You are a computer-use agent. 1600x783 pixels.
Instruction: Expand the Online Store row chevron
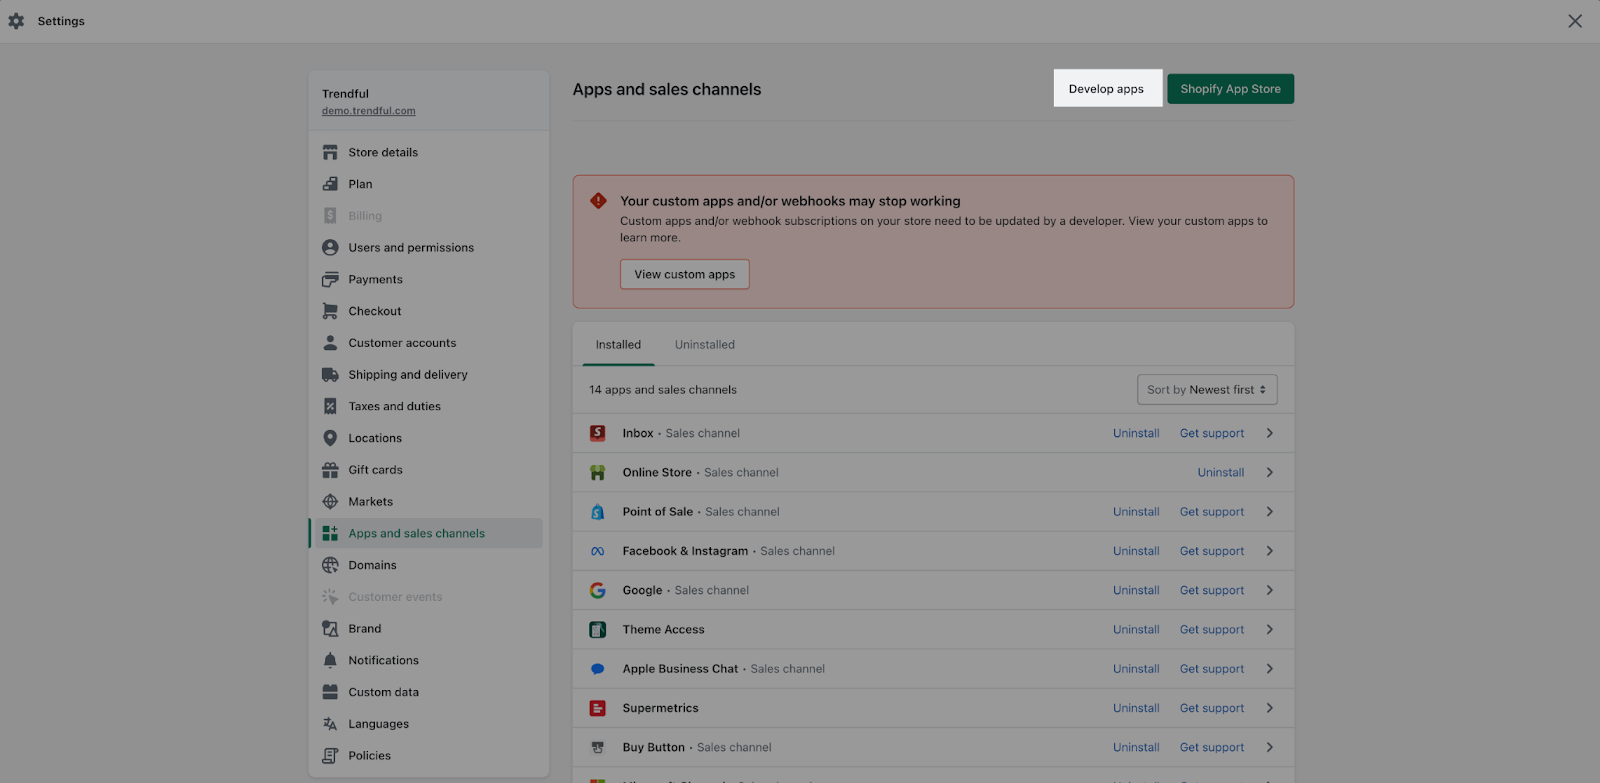coord(1270,472)
